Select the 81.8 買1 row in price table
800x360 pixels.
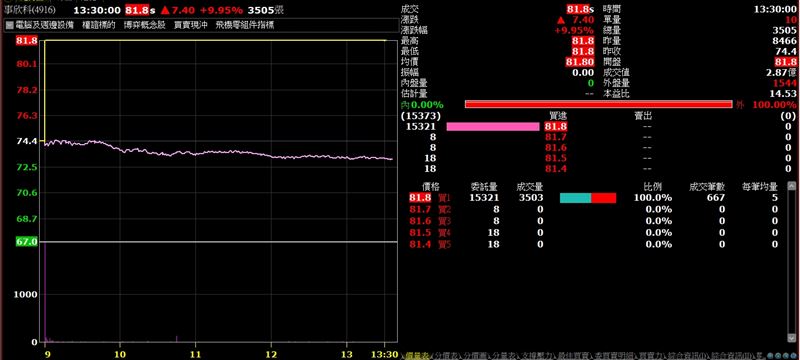[x=594, y=198]
